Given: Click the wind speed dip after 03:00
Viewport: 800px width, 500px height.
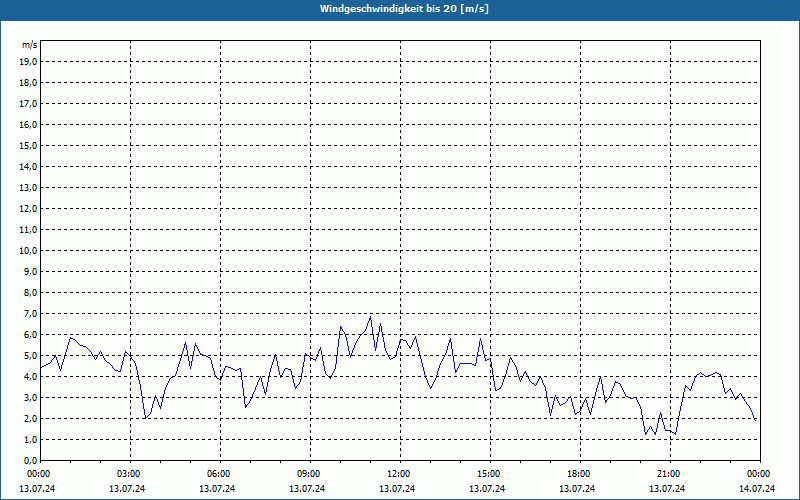Looking at the screenshot, I should coord(145,418).
